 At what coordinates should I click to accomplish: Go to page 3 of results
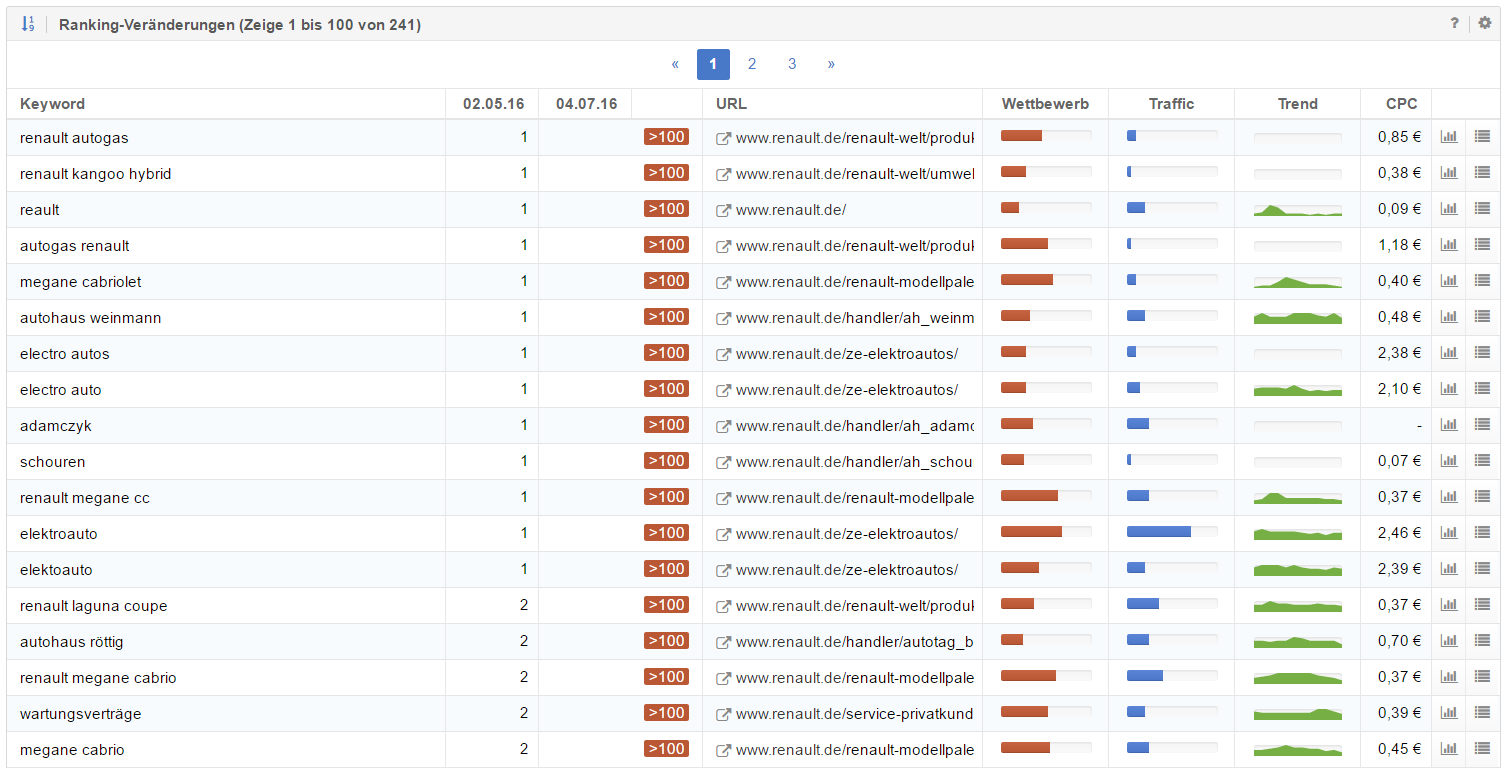coord(792,64)
